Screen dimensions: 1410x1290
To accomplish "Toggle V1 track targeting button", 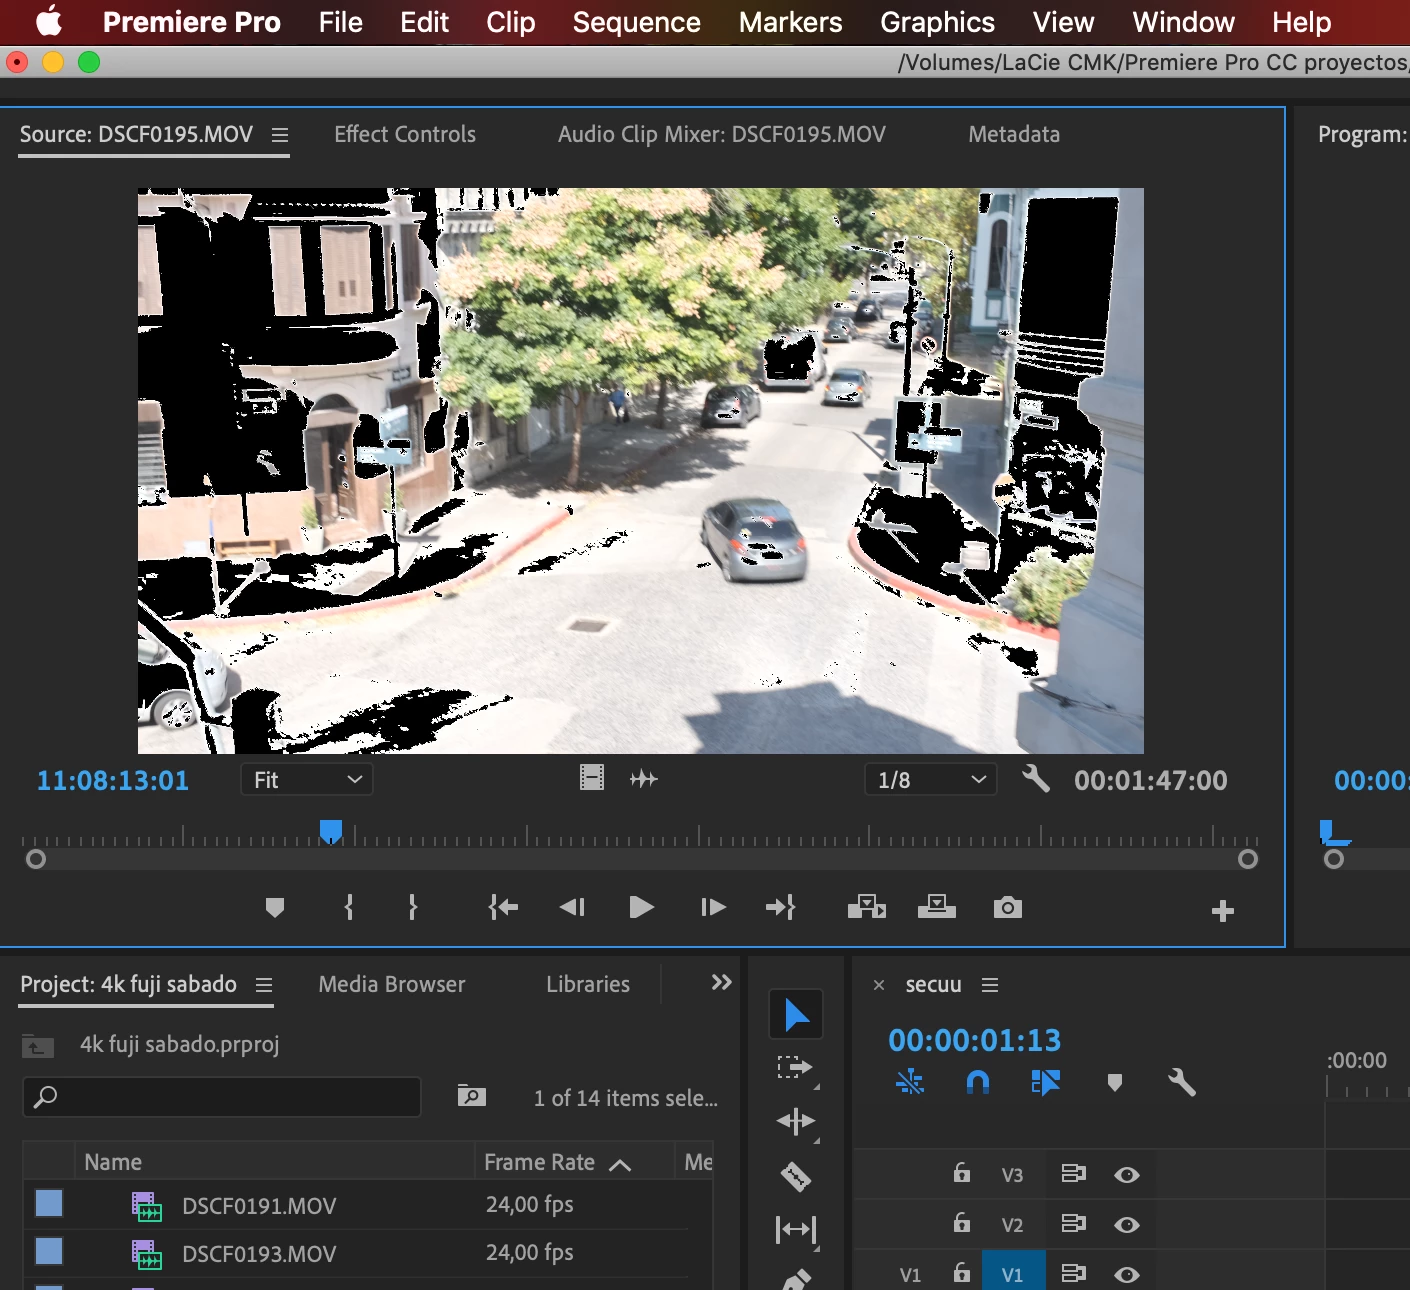I will point(1013,1273).
